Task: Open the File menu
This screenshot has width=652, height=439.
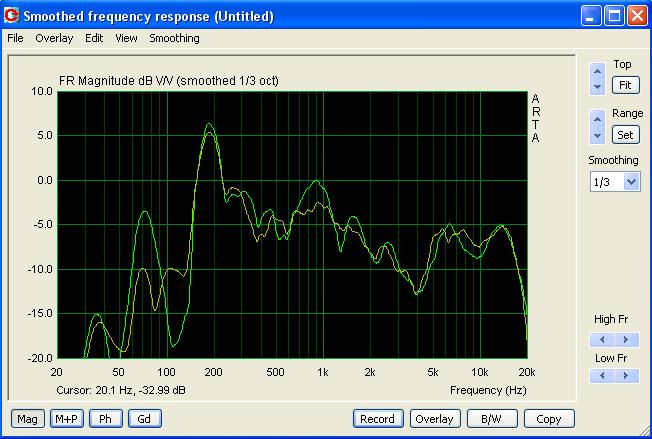Action: (x=15, y=38)
